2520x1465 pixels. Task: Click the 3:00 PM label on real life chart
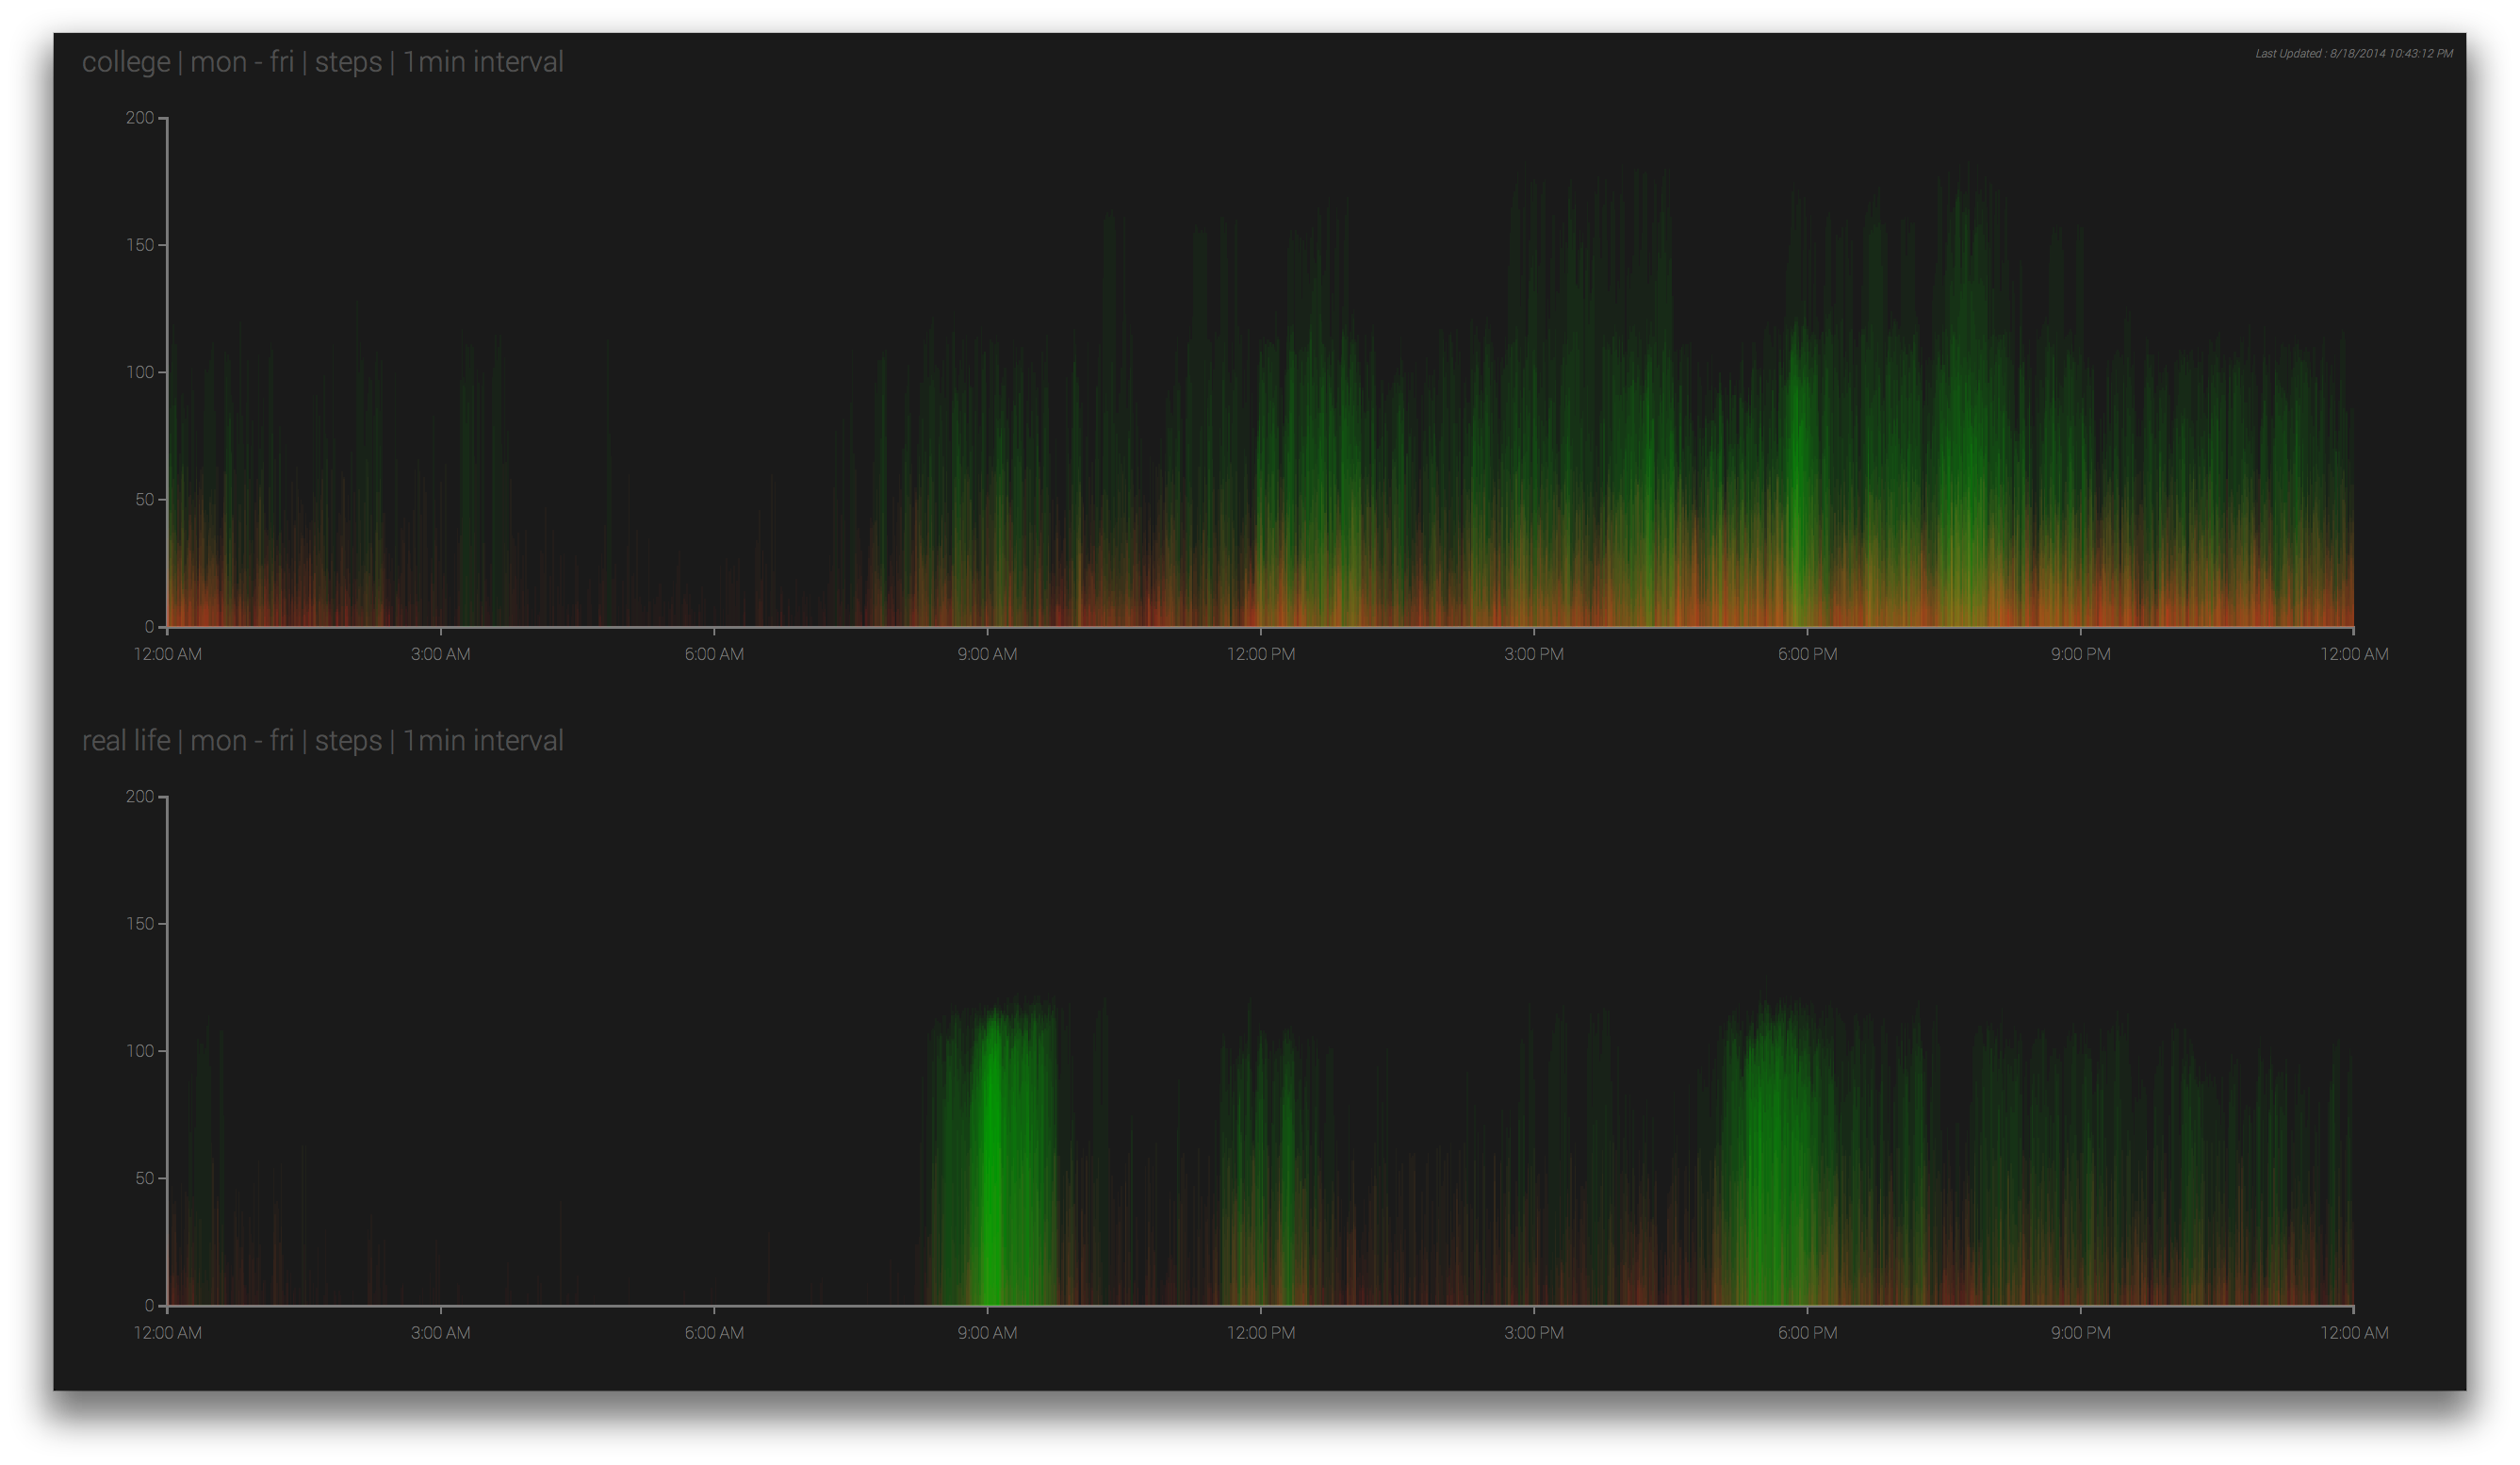tap(1534, 1333)
